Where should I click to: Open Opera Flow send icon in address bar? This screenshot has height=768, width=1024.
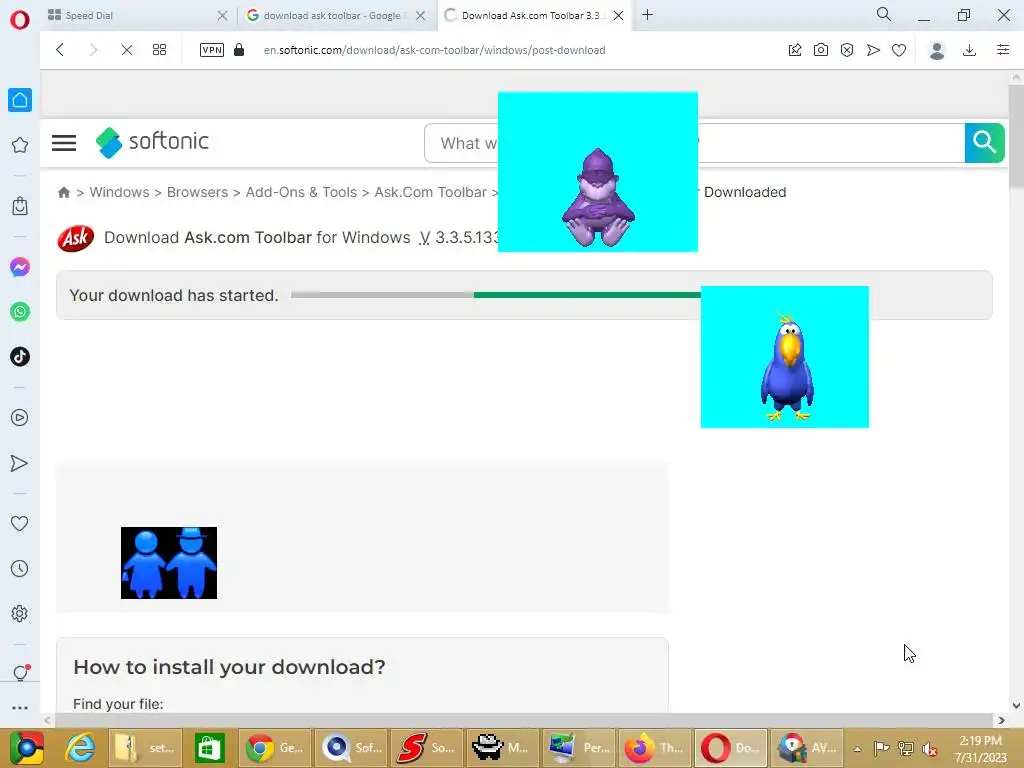(873, 50)
